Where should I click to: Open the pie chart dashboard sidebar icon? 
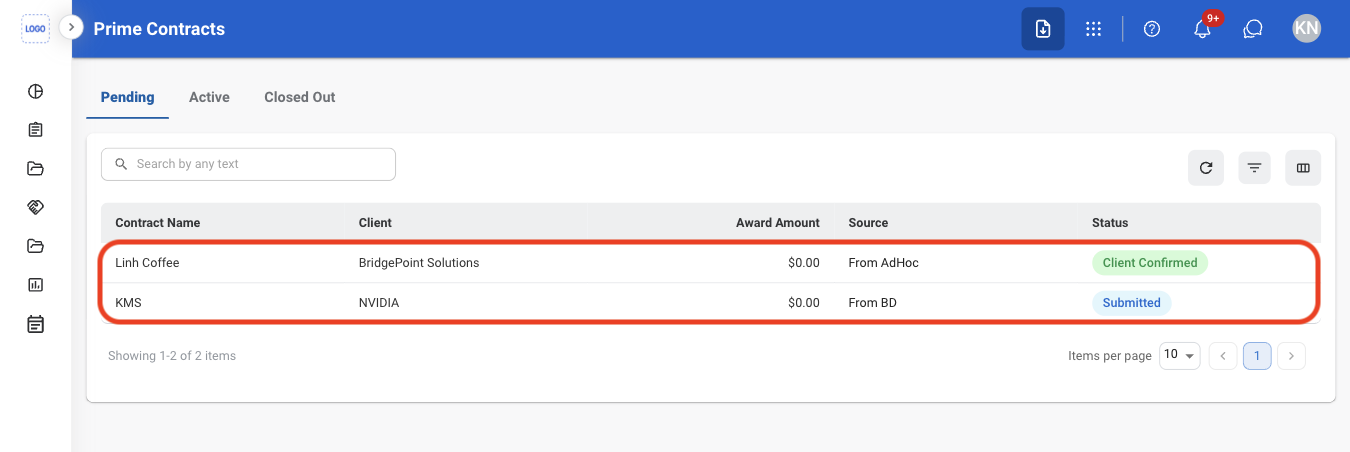[x=36, y=92]
